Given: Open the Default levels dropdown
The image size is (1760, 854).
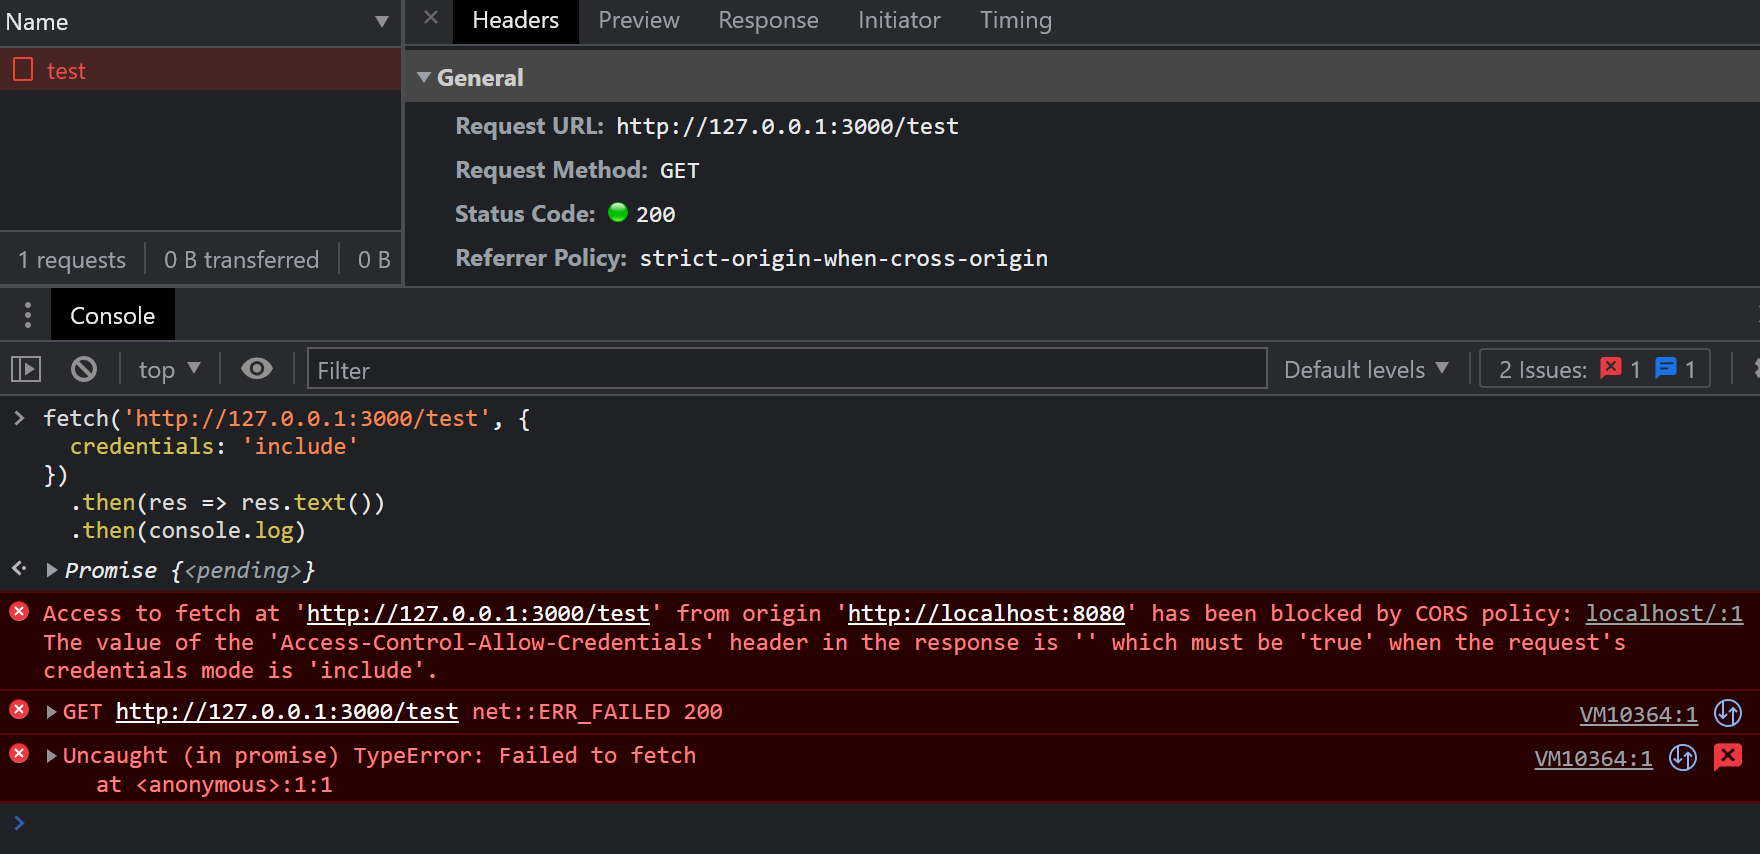Looking at the screenshot, I should pos(1365,369).
